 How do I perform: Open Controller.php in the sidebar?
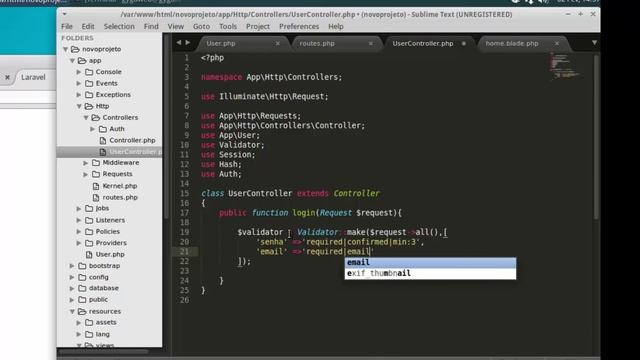point(132,140)
